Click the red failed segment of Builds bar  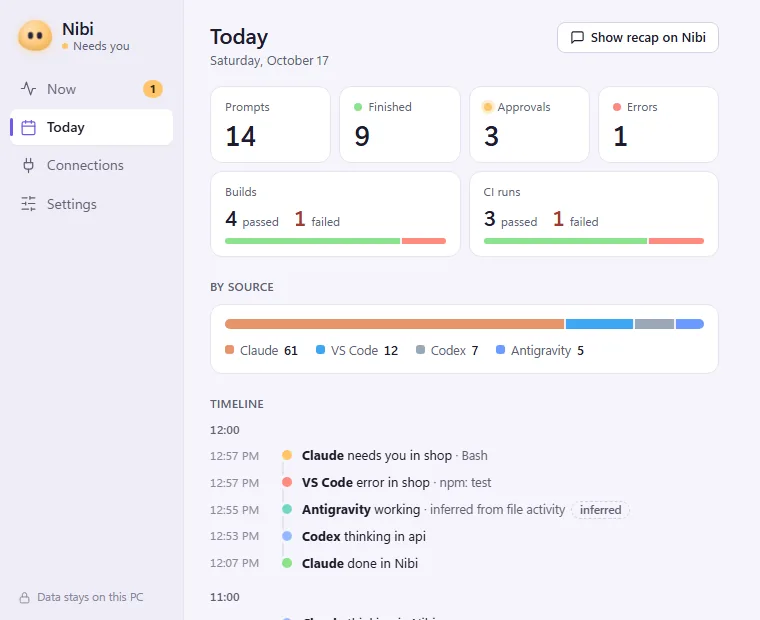click(424, 241)
